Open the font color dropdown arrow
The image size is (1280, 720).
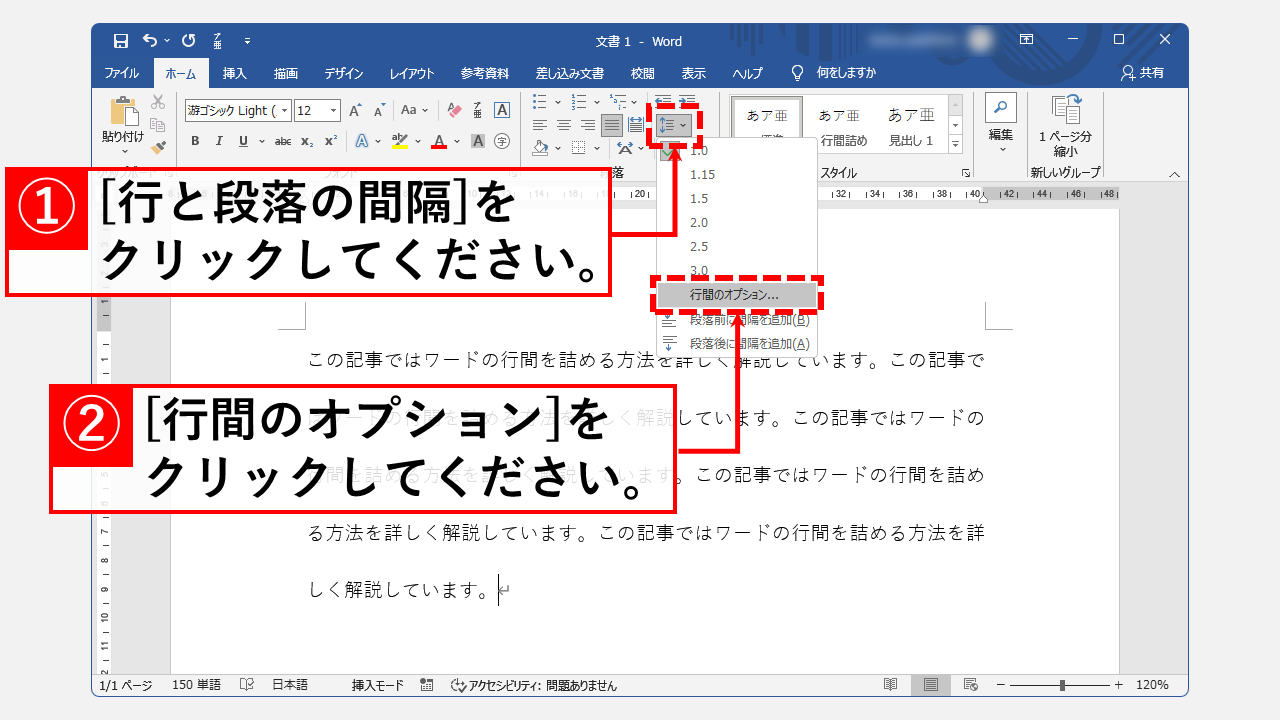(456, 141)
